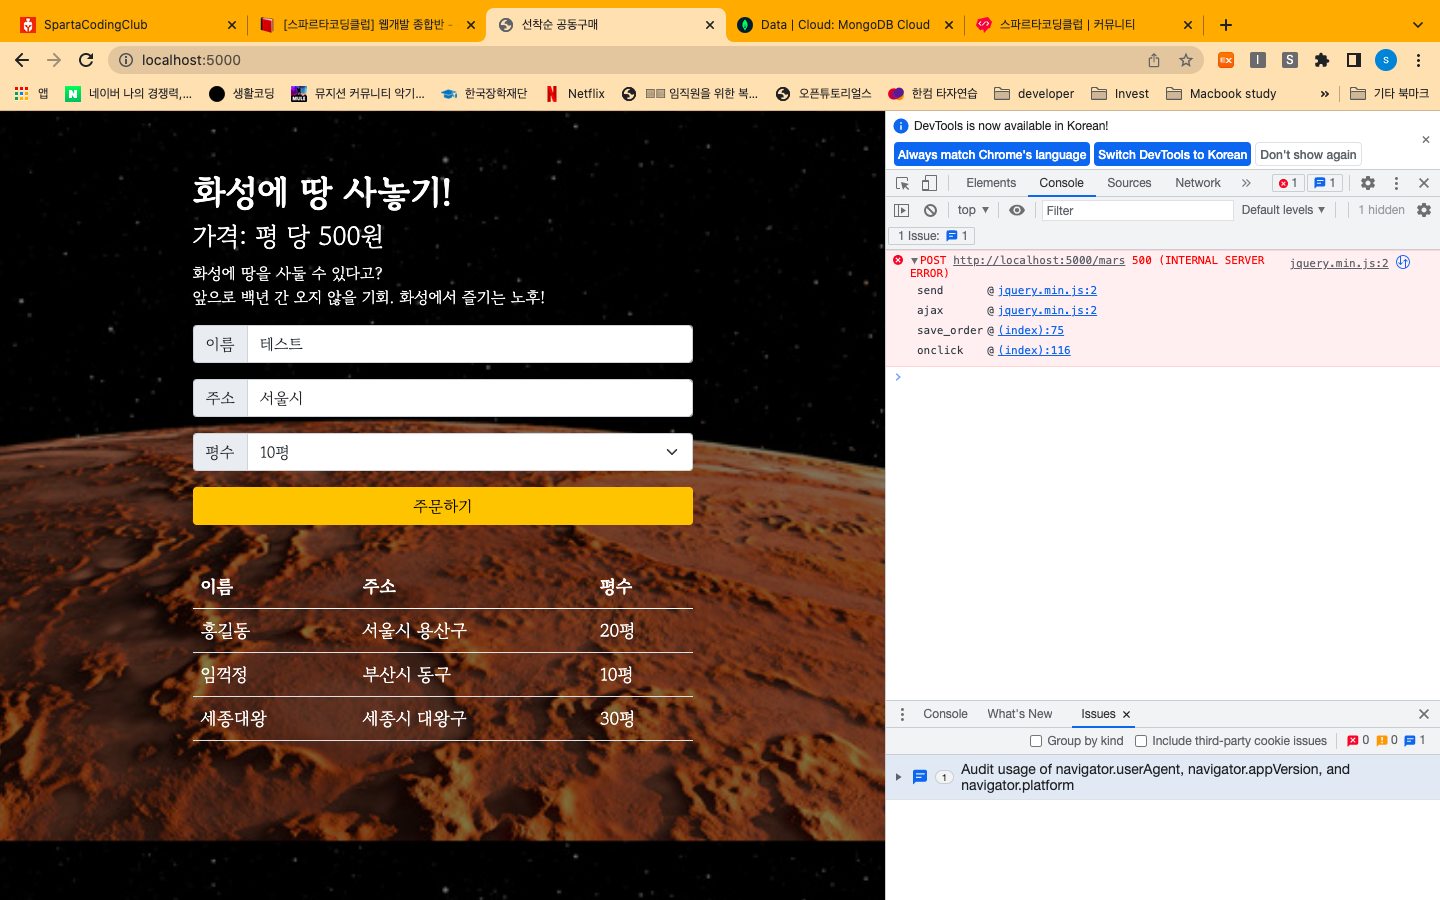Click the browser back arrow

[x=22, y=60]
